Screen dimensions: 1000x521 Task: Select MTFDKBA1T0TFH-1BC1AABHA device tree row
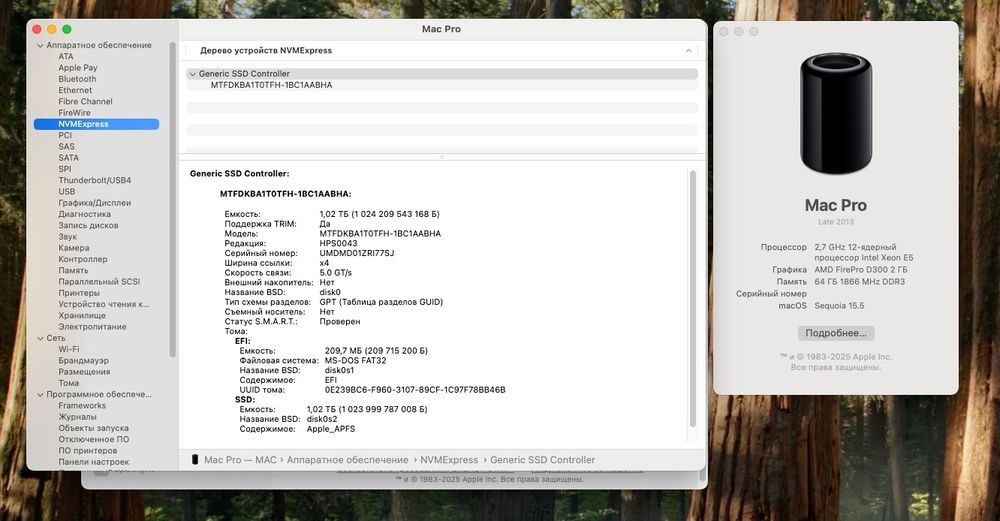442,85
